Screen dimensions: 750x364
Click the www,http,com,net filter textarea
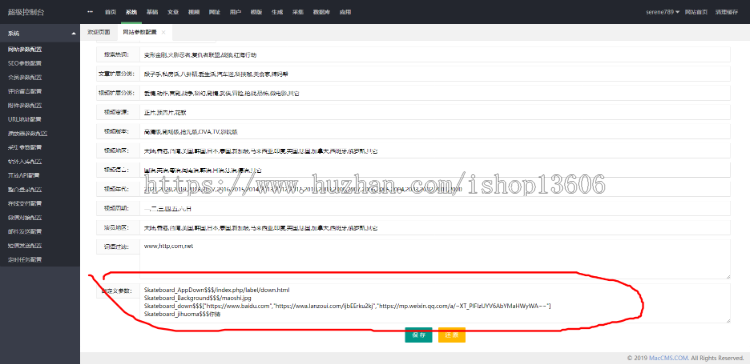[x=435, y=259]
